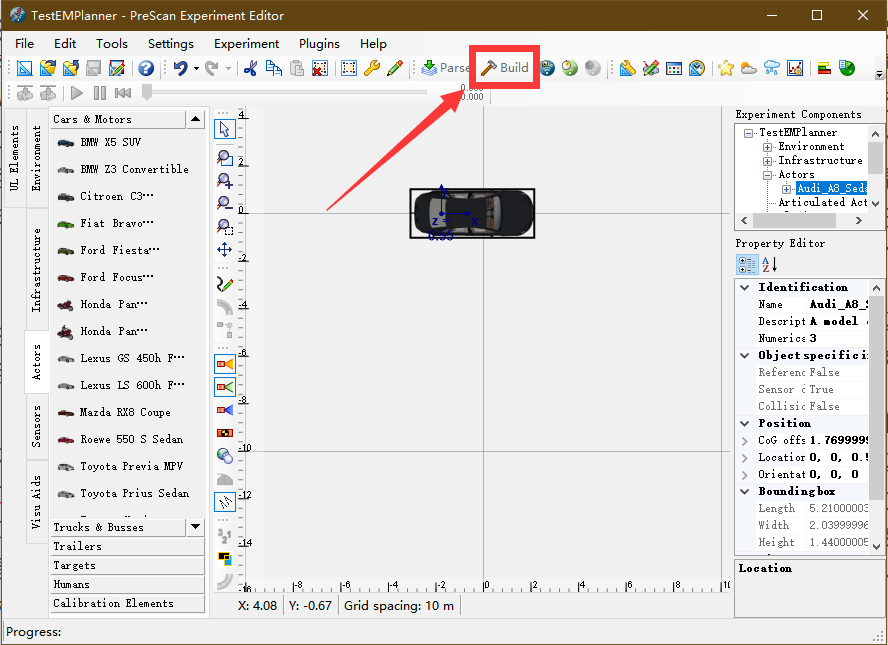
Task: Click the Help question mark icon
Action: (146, 68)
